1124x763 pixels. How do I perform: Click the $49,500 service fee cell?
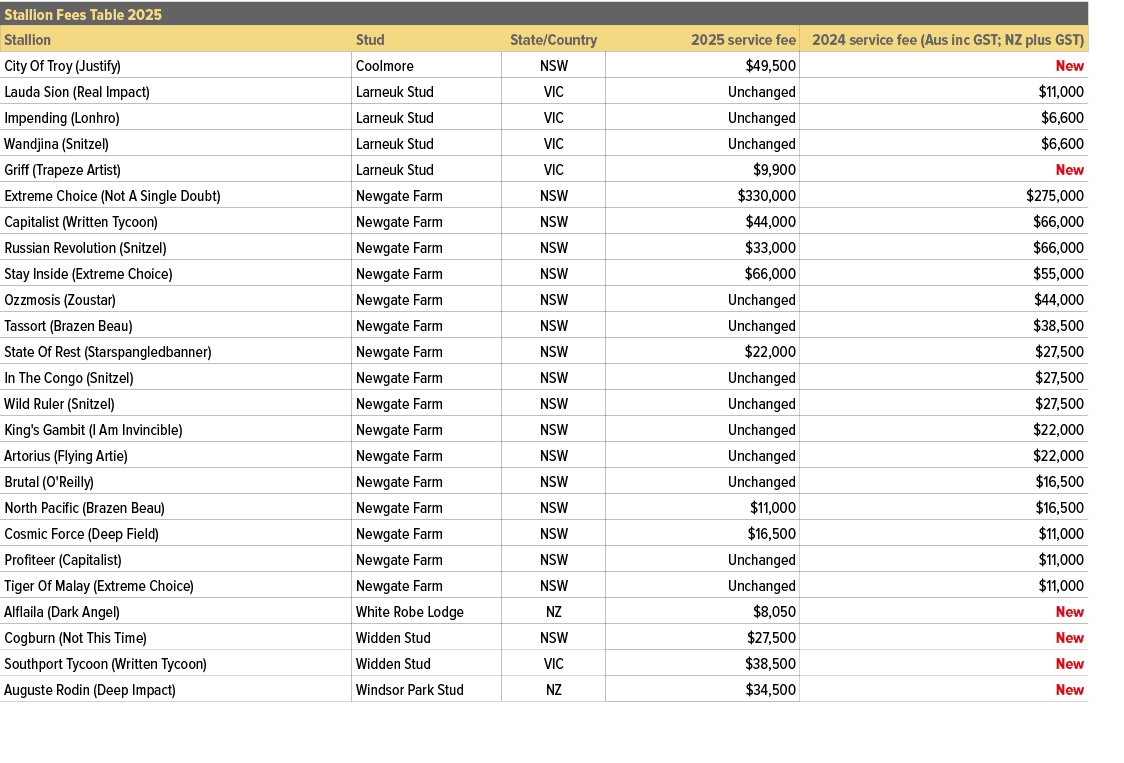[x=770, y=66]
